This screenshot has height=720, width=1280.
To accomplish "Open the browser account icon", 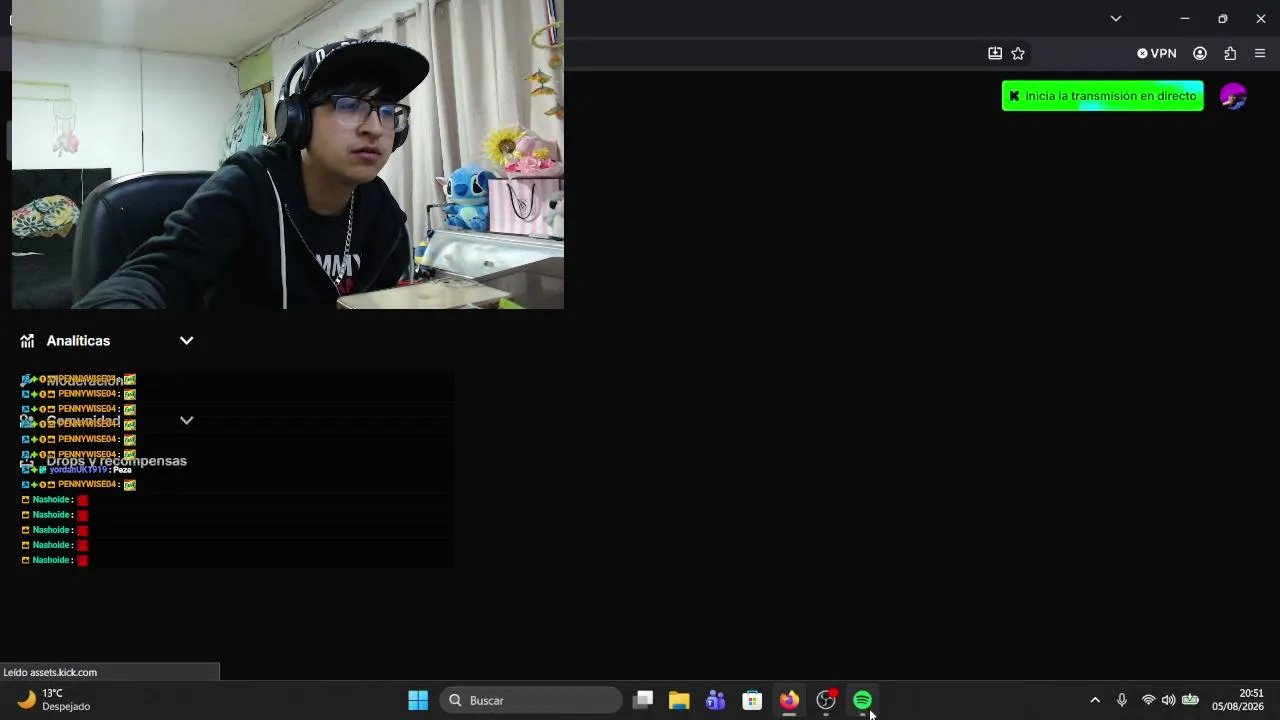I will point(1200,53).
